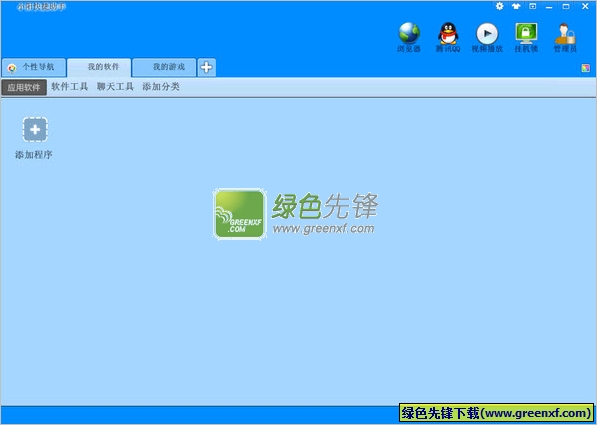Open 聊天工具 category
Viewport: 597px width, 425px height.
[115, 87]
